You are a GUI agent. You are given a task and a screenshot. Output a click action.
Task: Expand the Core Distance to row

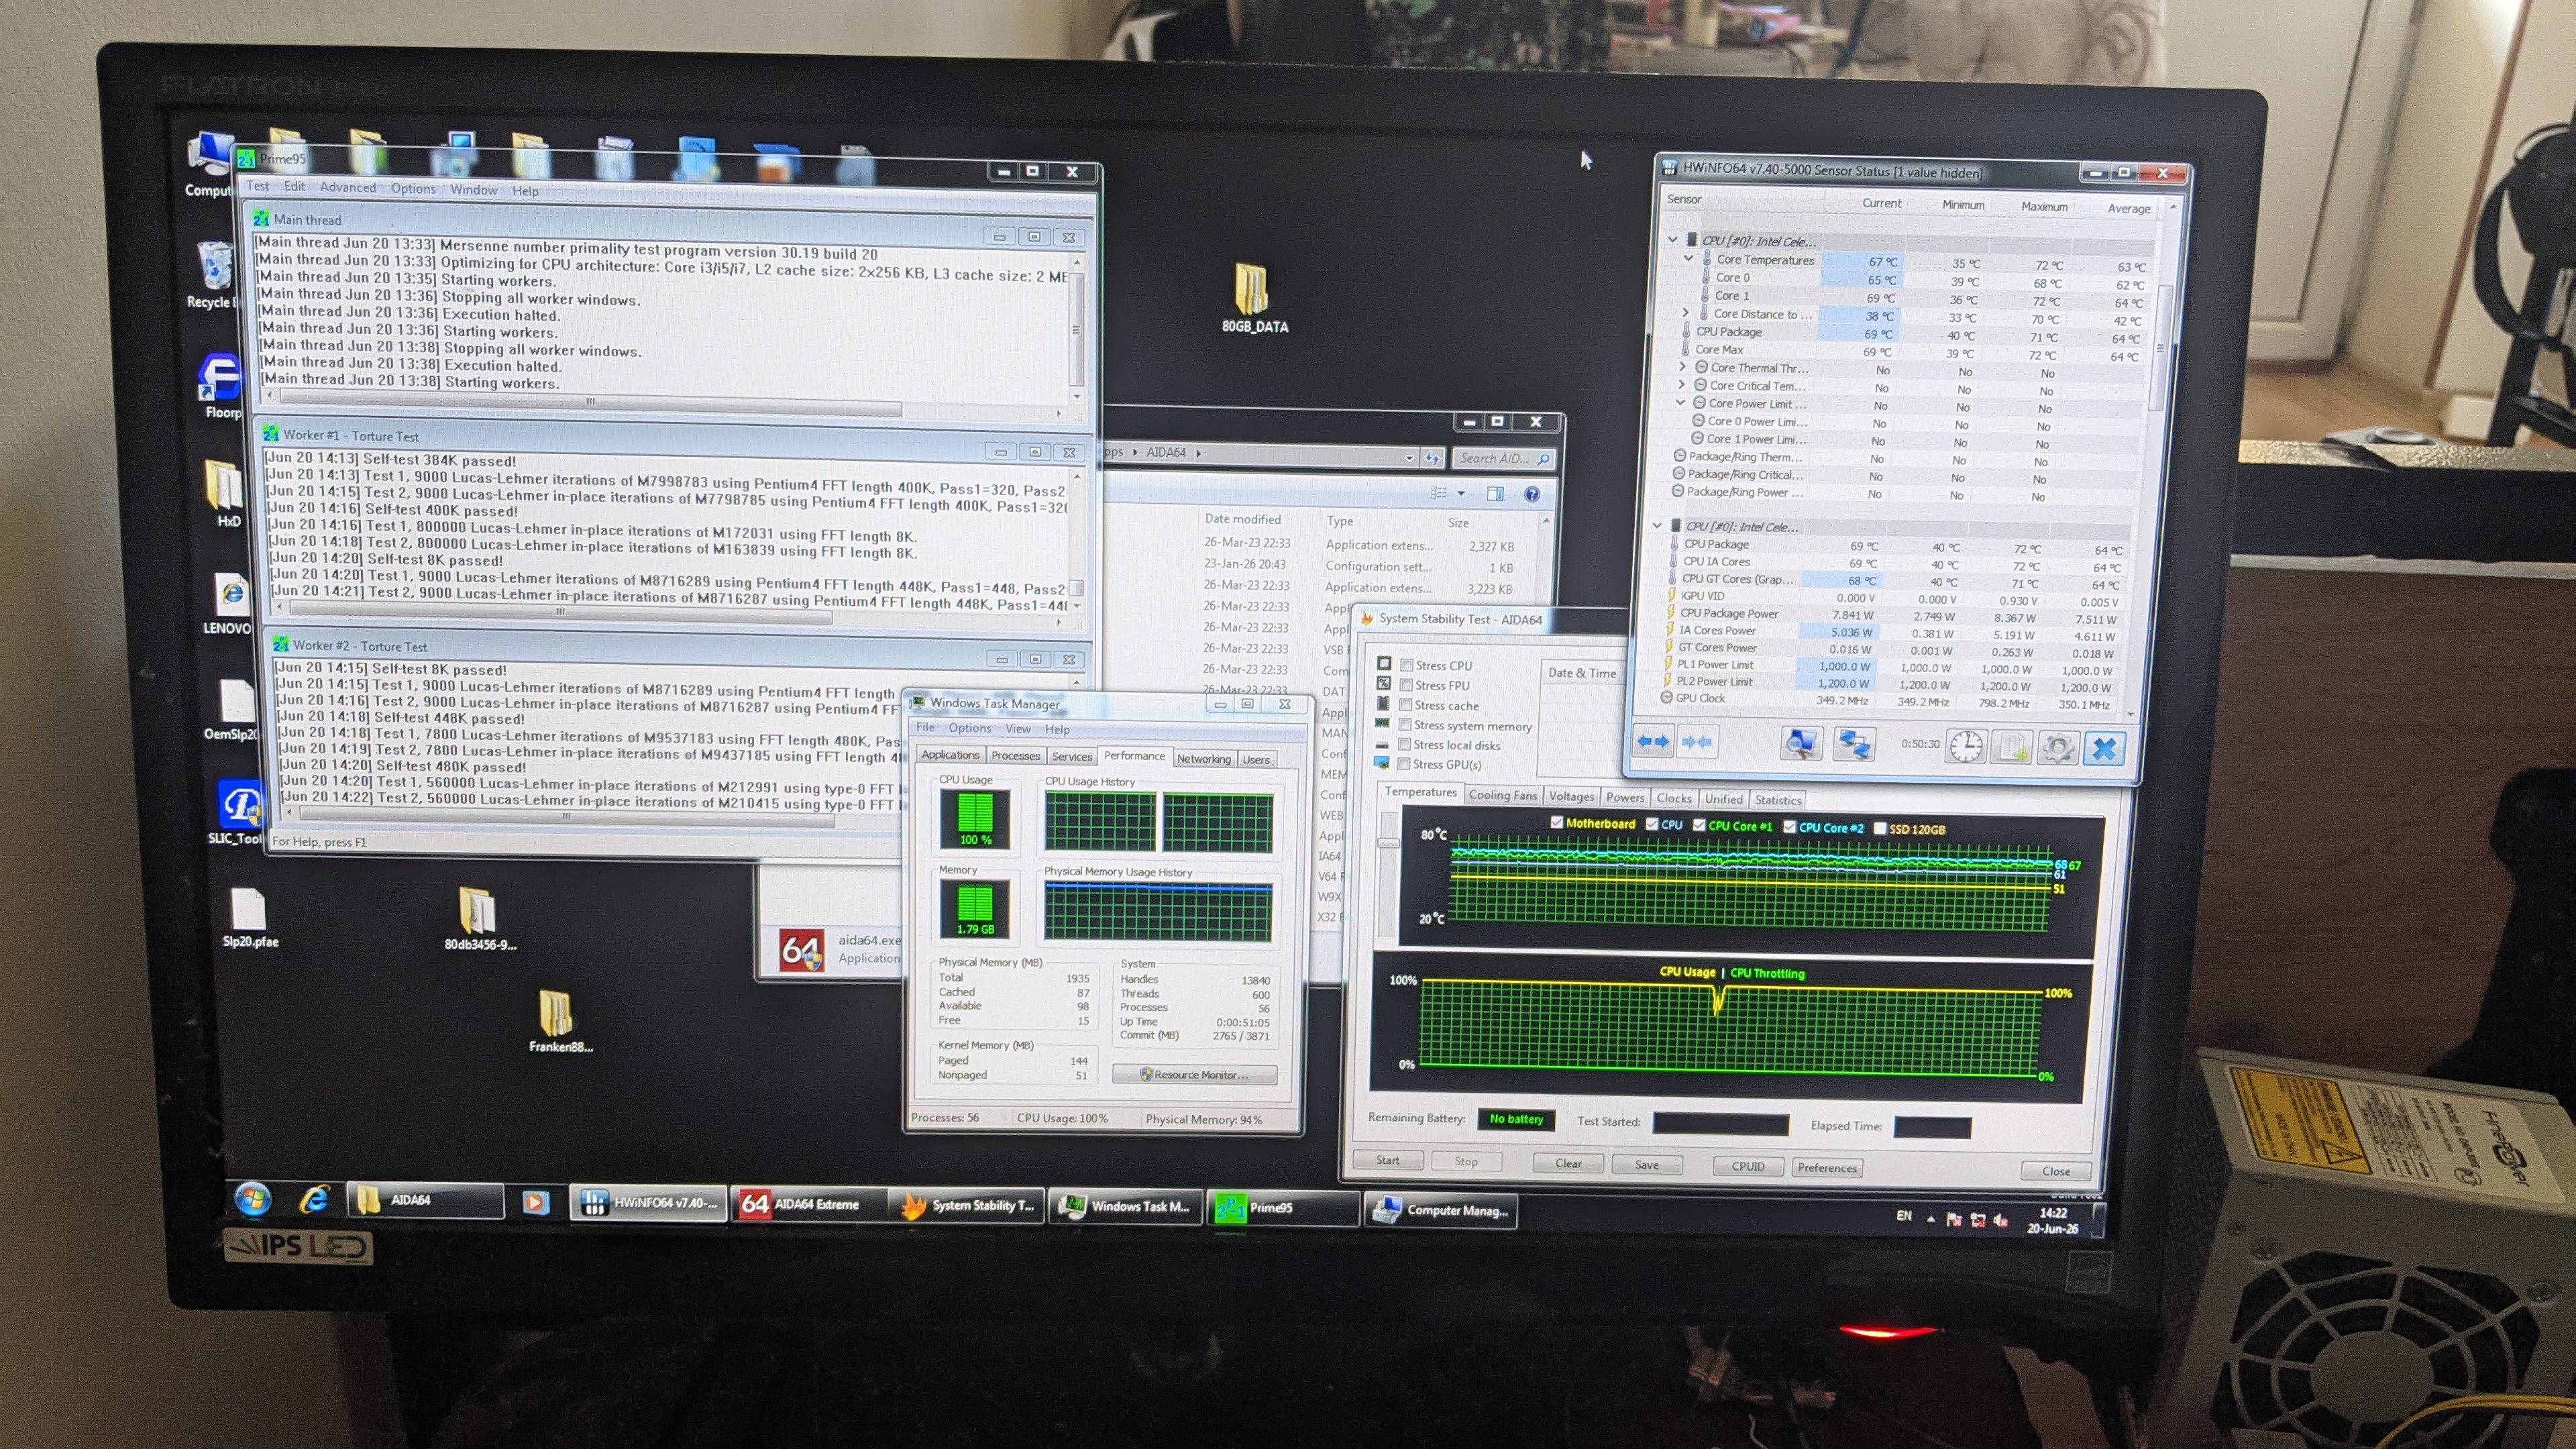pos(1686,313)
